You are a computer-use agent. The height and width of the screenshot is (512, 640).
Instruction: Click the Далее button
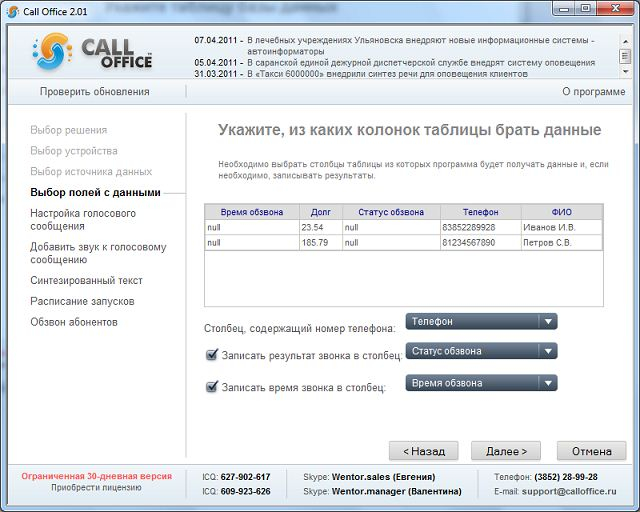506,451
